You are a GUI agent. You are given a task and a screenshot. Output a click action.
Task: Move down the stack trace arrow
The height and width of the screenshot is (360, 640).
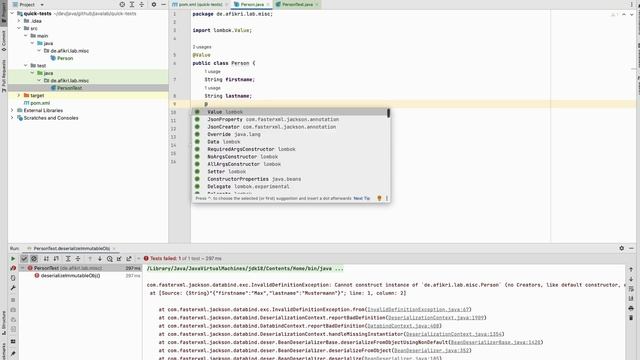click(x=631, y=279)
